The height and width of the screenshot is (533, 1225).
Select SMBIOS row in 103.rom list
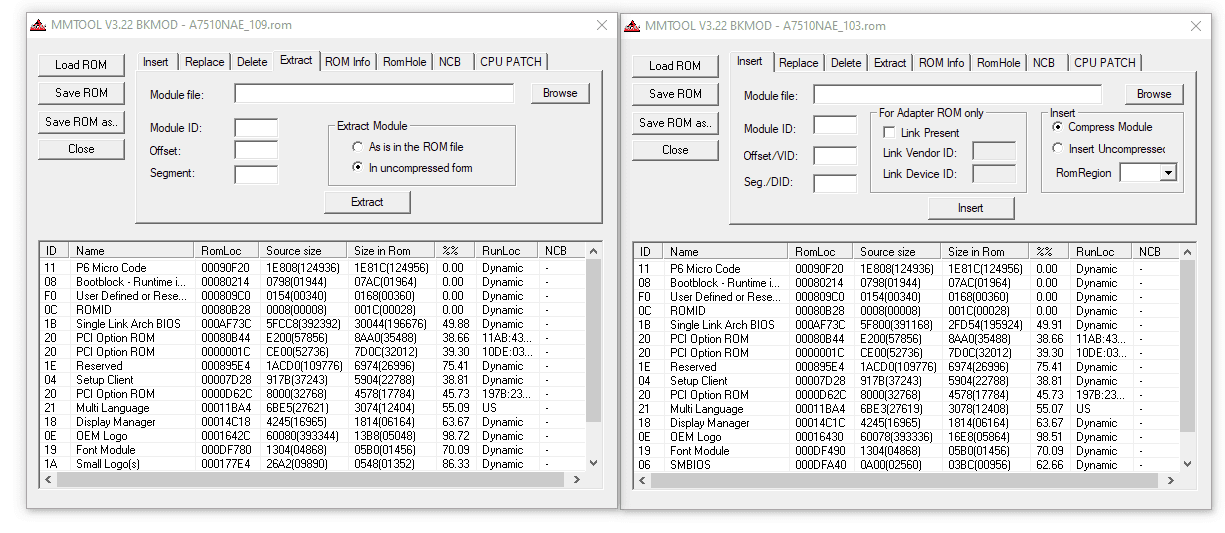907,465
